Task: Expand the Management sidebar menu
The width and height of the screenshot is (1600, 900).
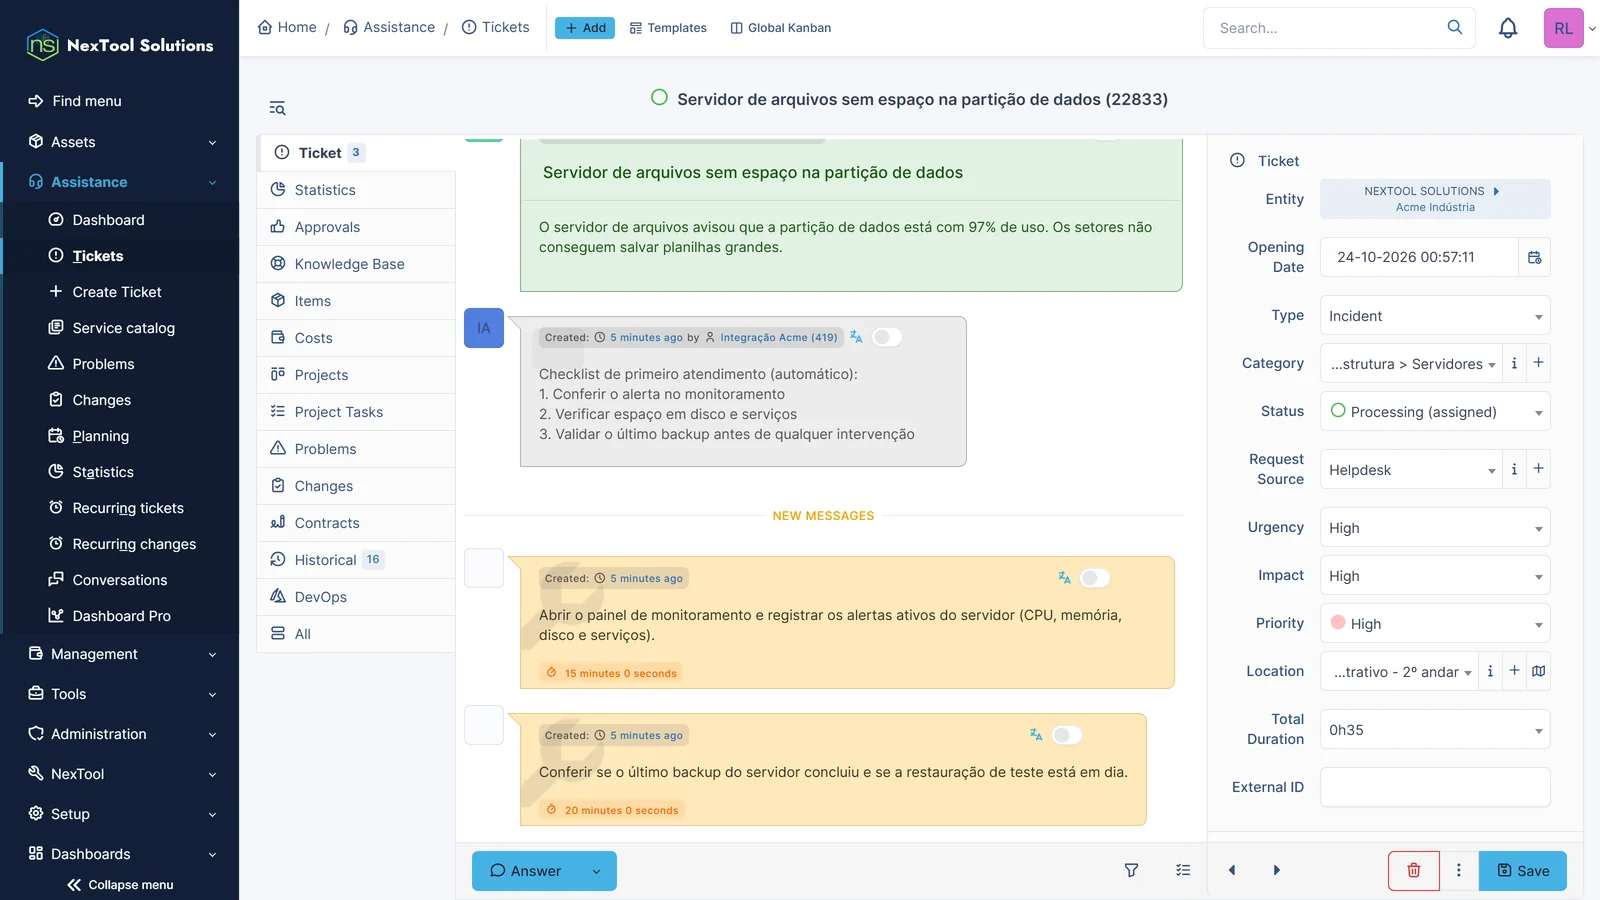Action: click(120, 654)
